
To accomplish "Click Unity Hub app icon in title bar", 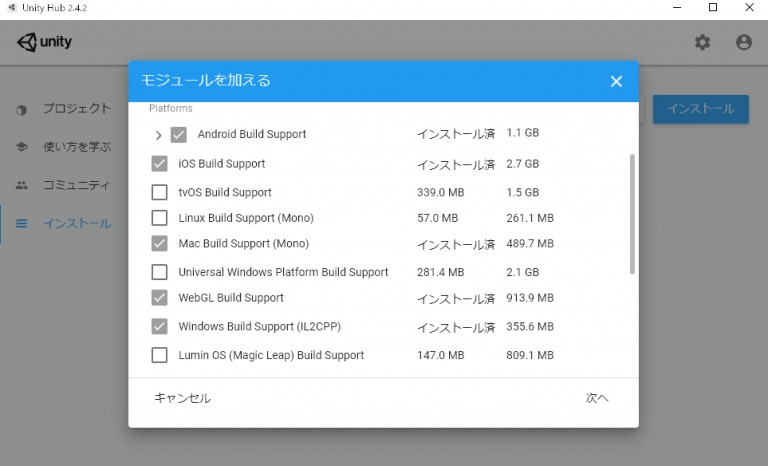I will [x=12, y=7].
